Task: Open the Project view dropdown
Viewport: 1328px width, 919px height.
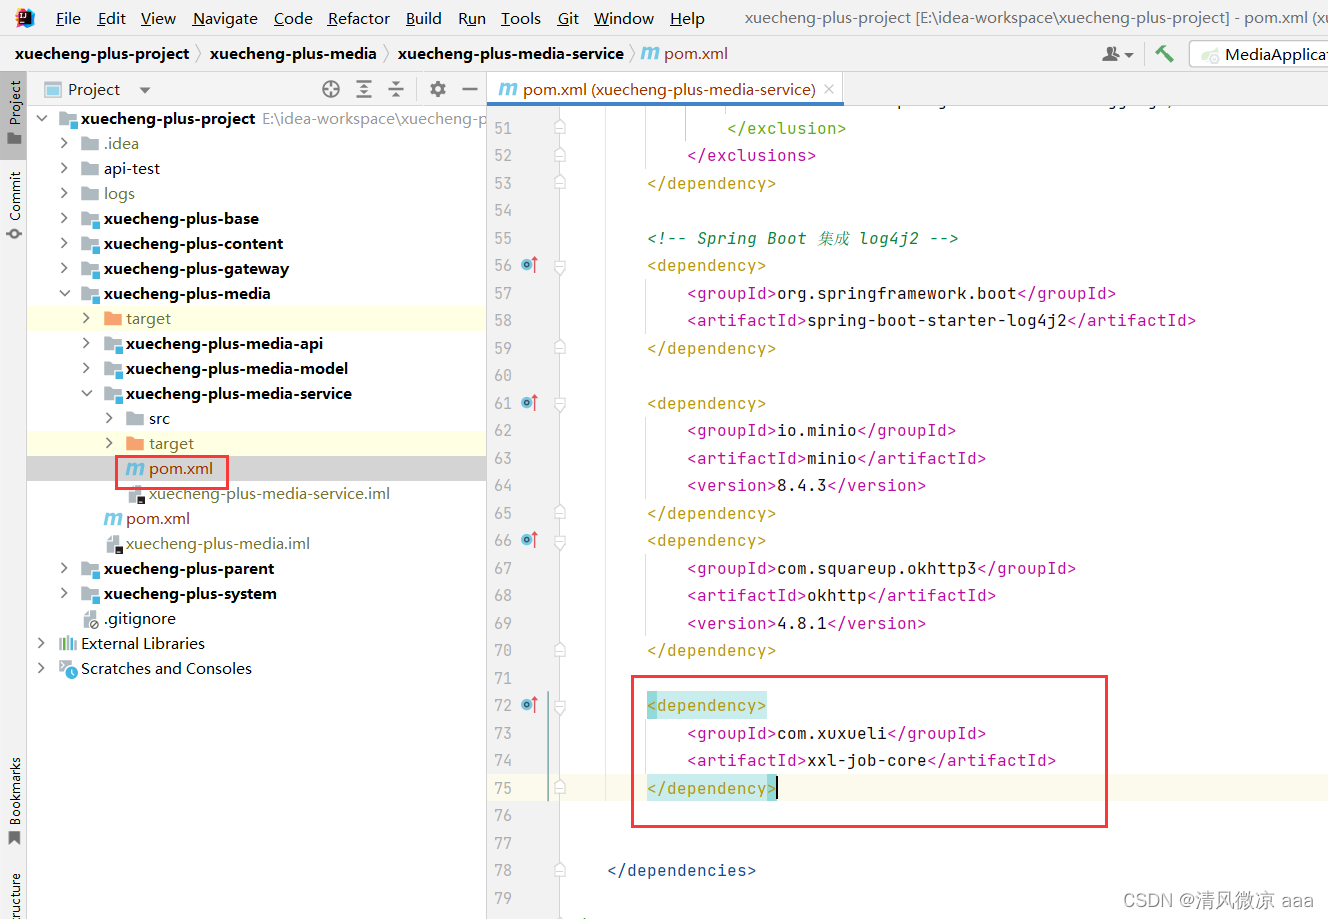Action: click(145, 90)
